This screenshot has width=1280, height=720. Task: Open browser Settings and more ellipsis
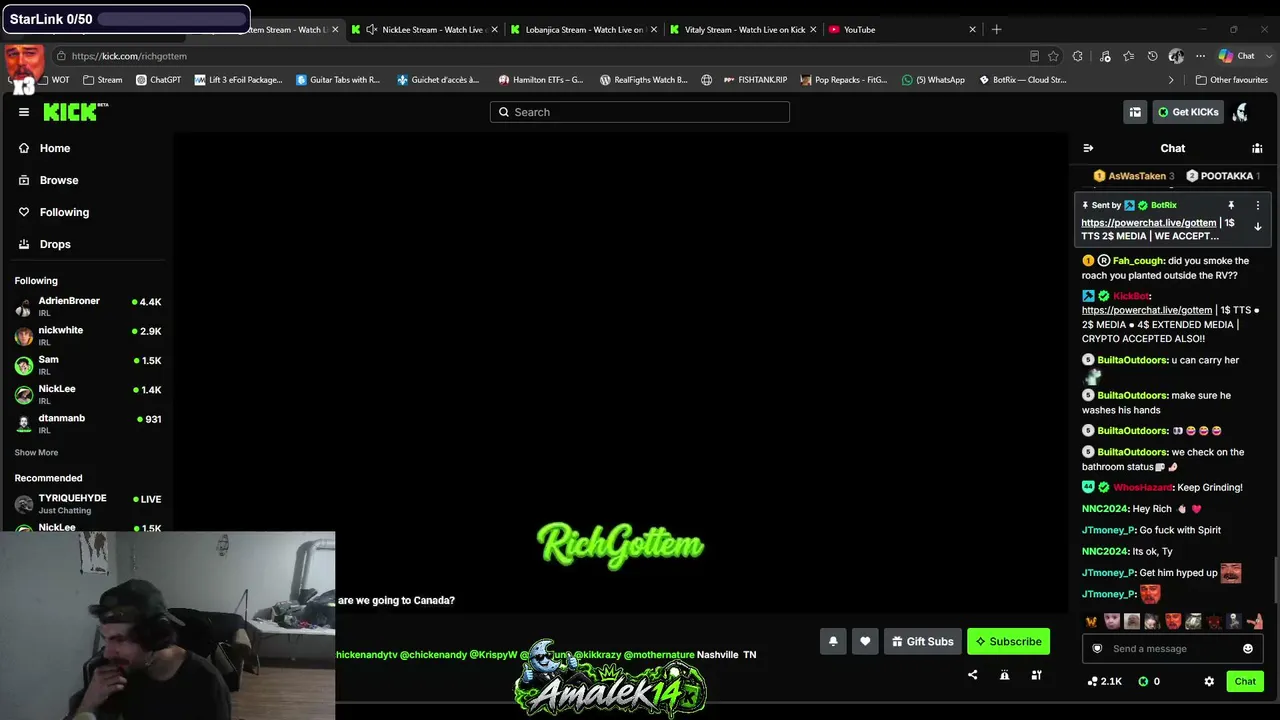click(1200, 56)
